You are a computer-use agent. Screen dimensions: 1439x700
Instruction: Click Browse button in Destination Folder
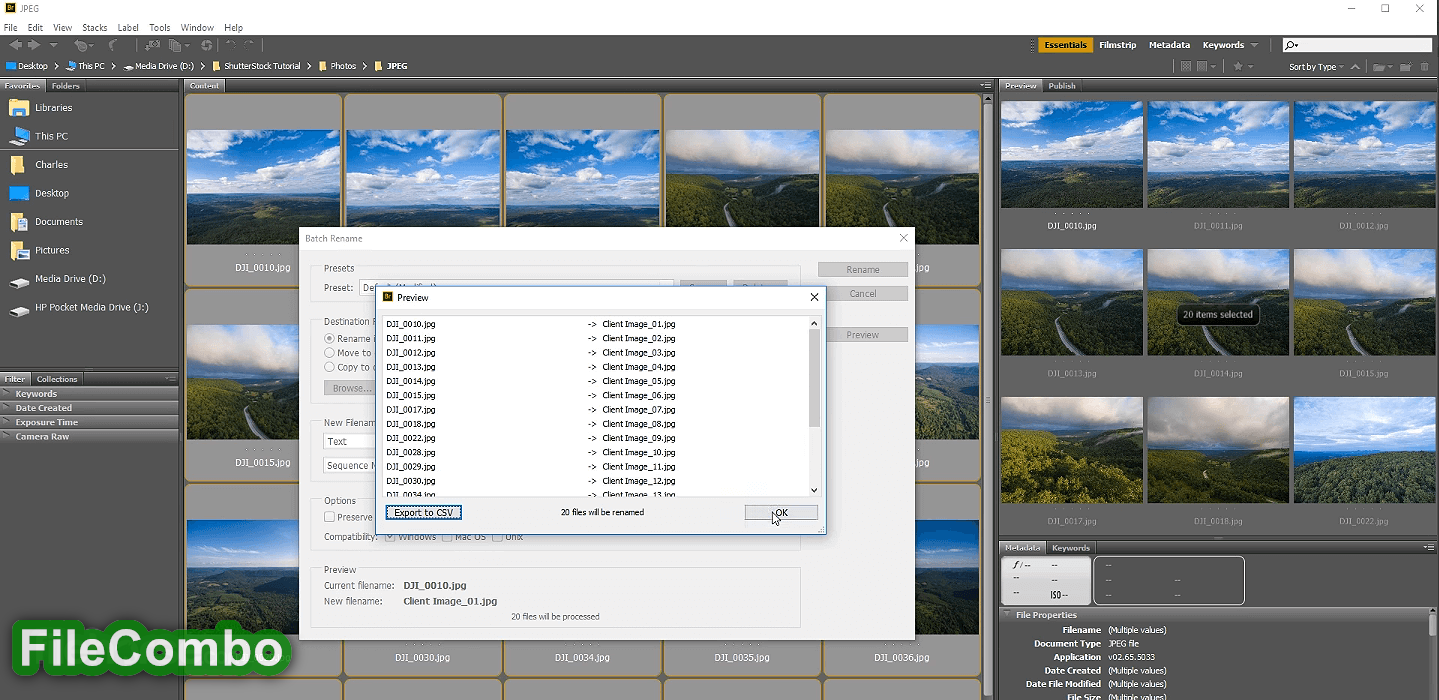(x=349, y=388)
